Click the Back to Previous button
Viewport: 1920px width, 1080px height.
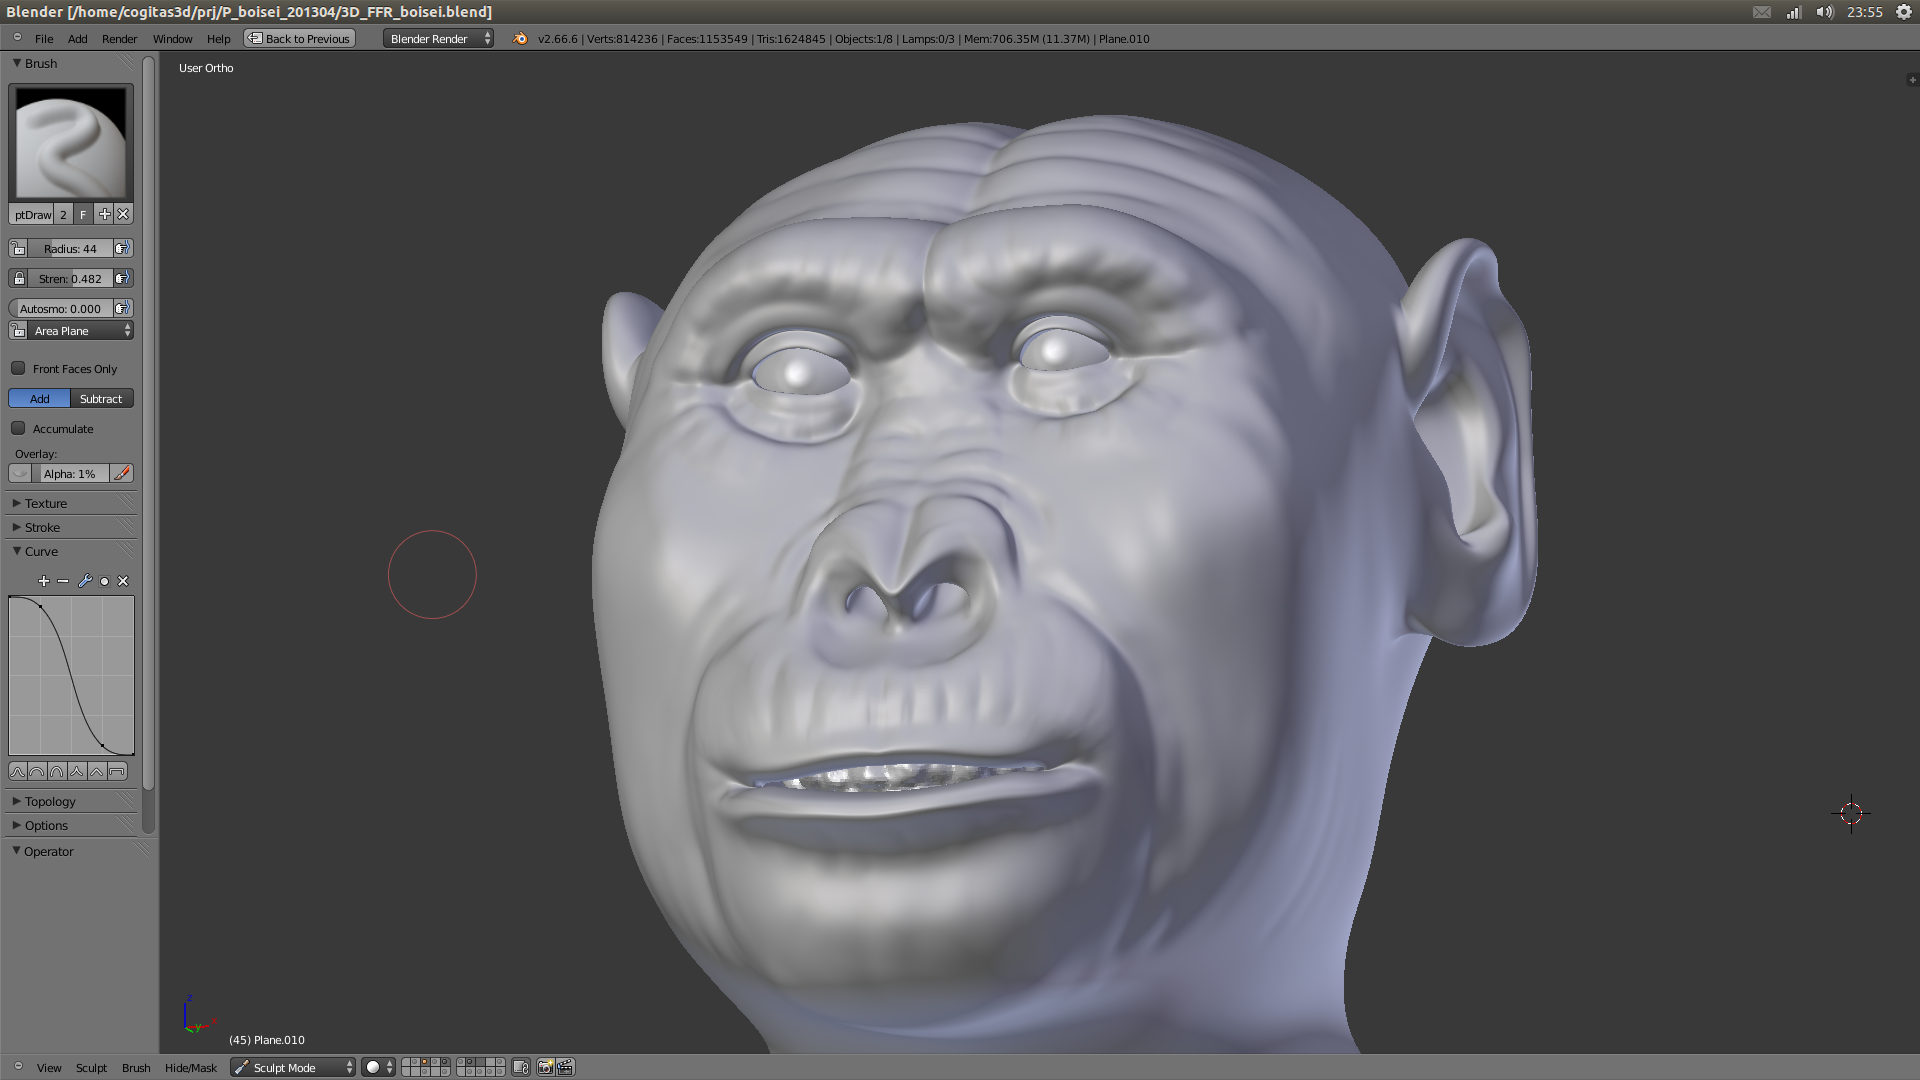click(300, 38)
